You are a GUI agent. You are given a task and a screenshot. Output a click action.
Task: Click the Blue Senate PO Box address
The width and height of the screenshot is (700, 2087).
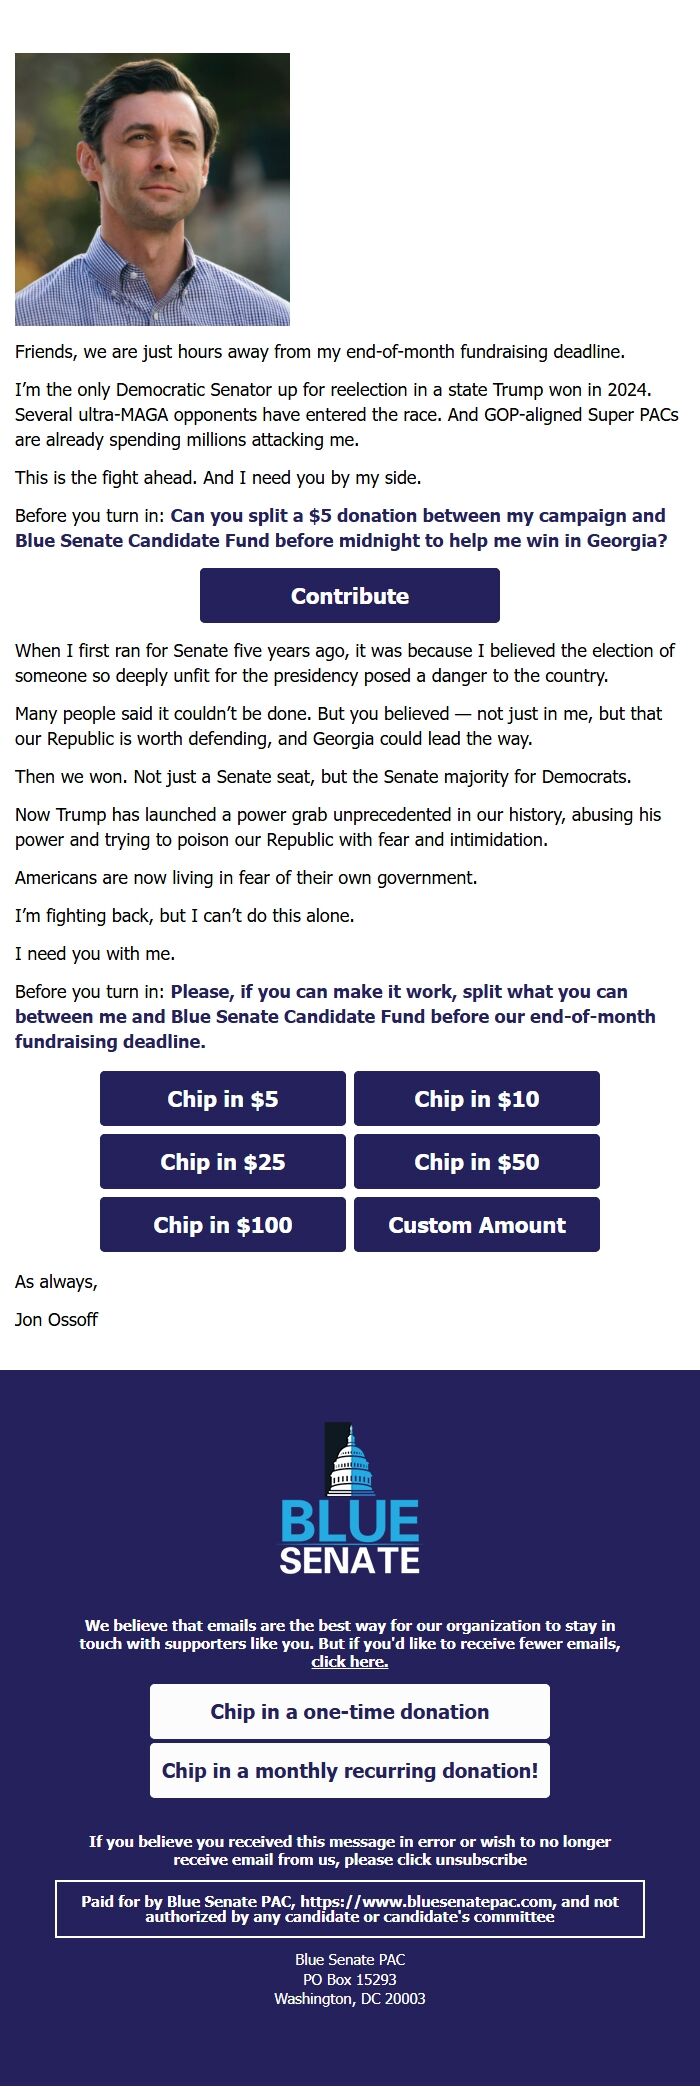(x=348, y=1979)
